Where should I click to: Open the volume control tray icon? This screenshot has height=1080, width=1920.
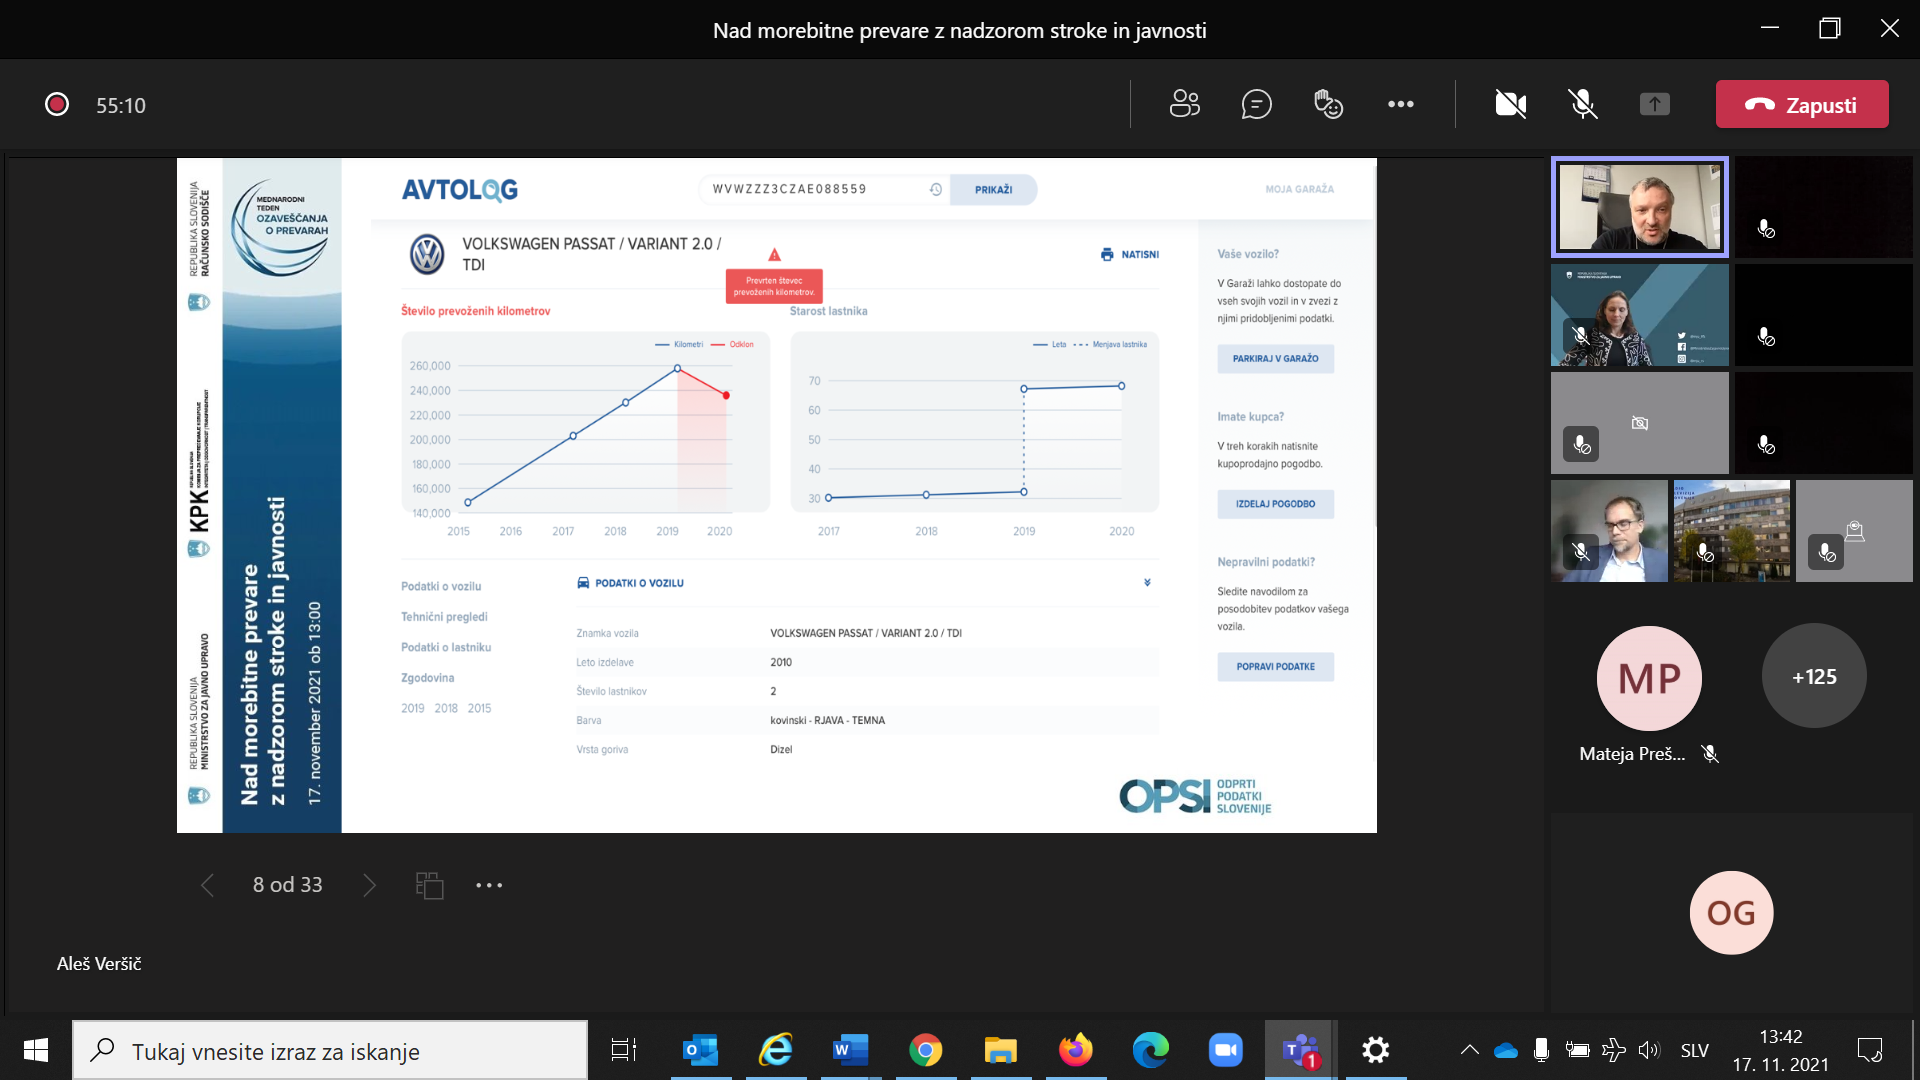(1649, 1050)
